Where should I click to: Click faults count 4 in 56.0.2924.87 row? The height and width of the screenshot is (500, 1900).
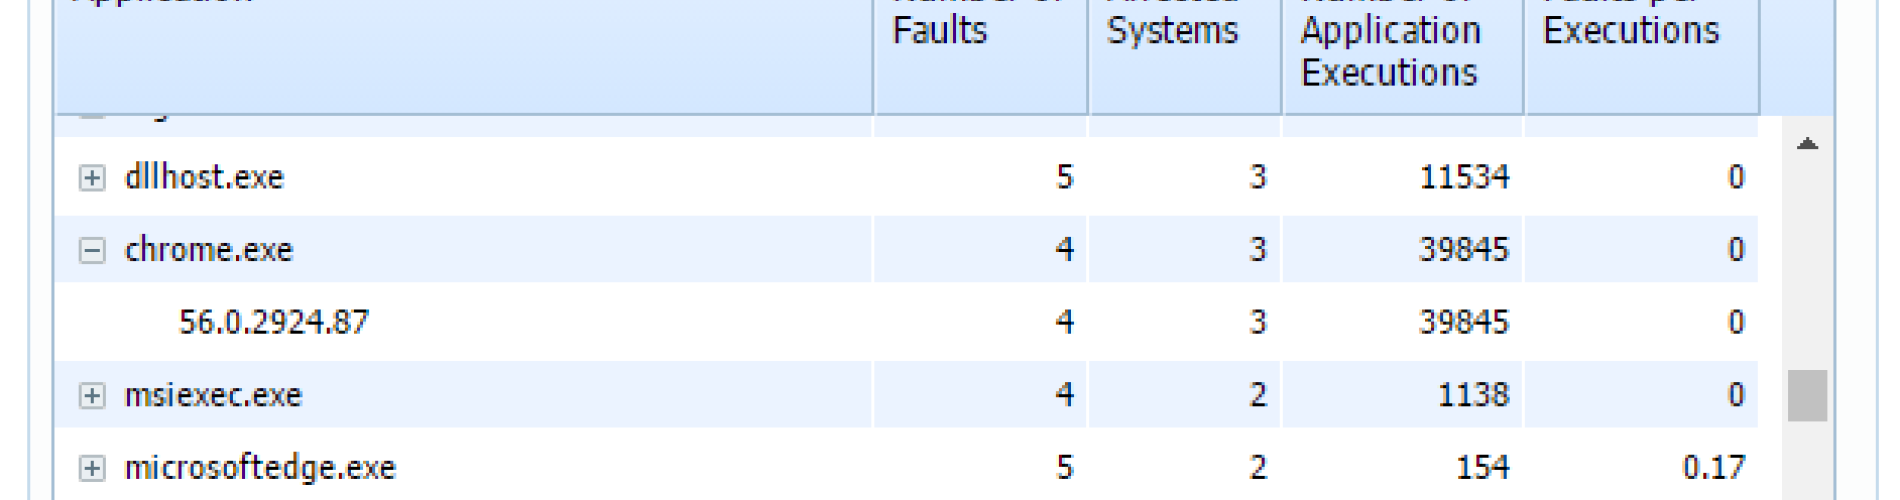pos(1065,322)
